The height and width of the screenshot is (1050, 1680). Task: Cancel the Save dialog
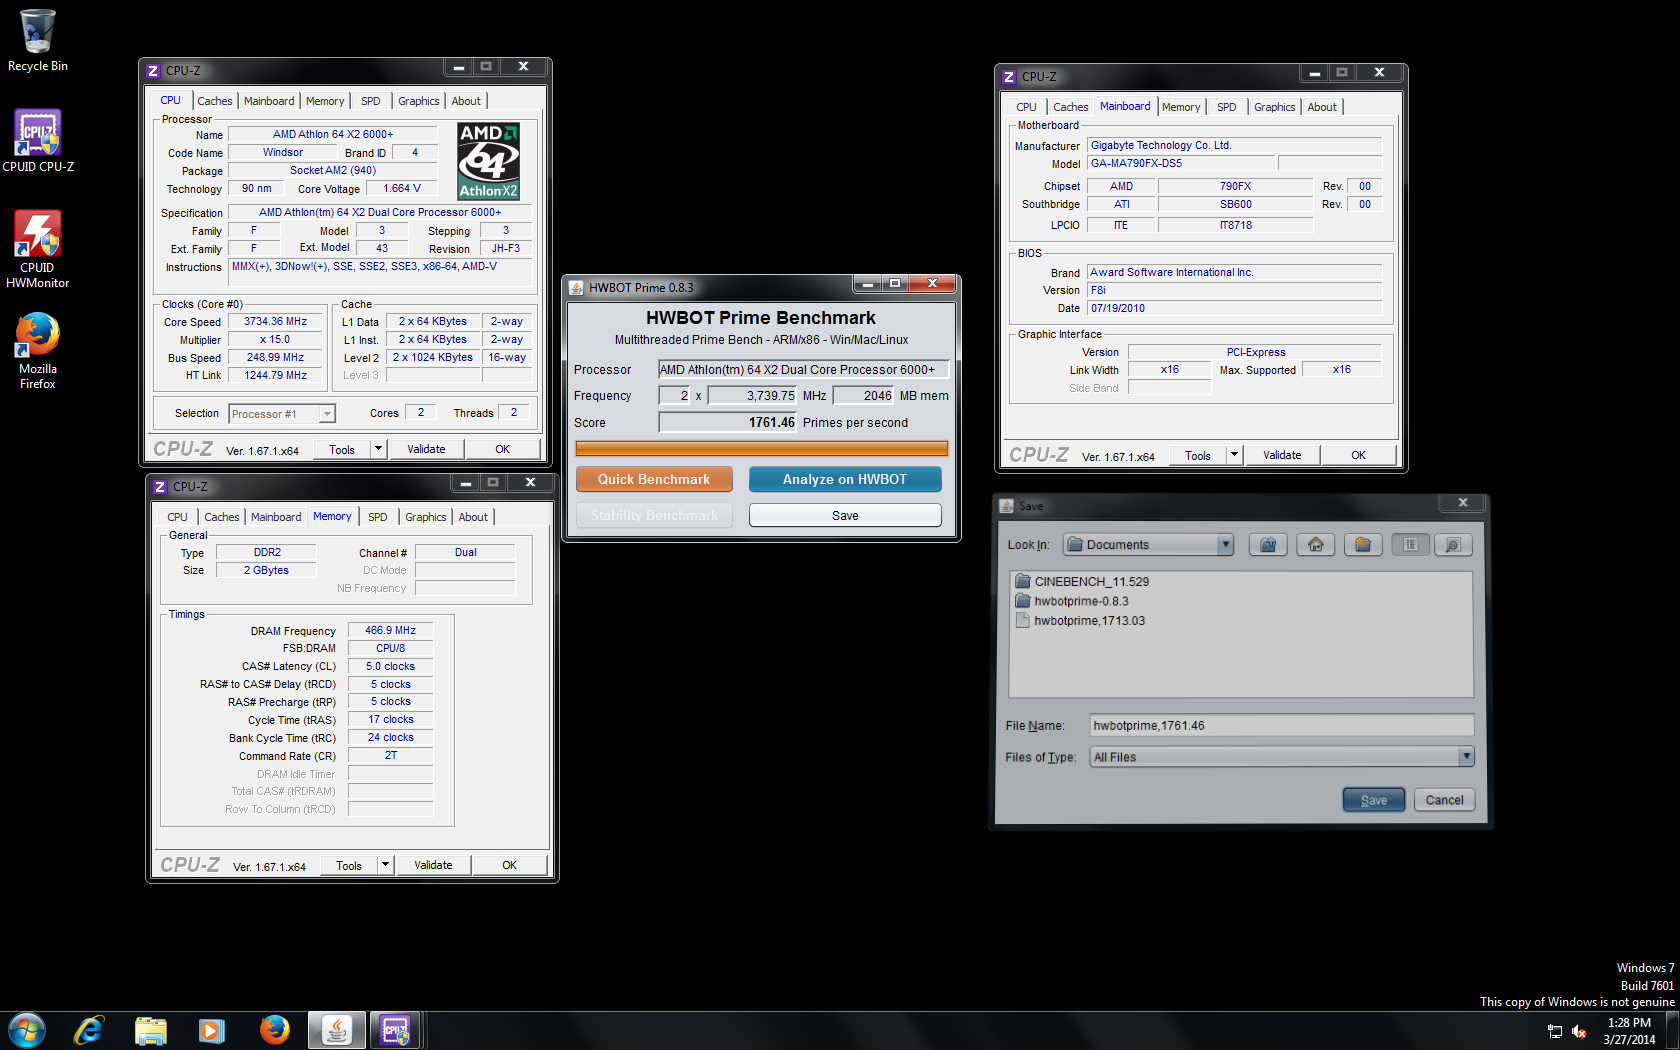[x=1444, y=800]
